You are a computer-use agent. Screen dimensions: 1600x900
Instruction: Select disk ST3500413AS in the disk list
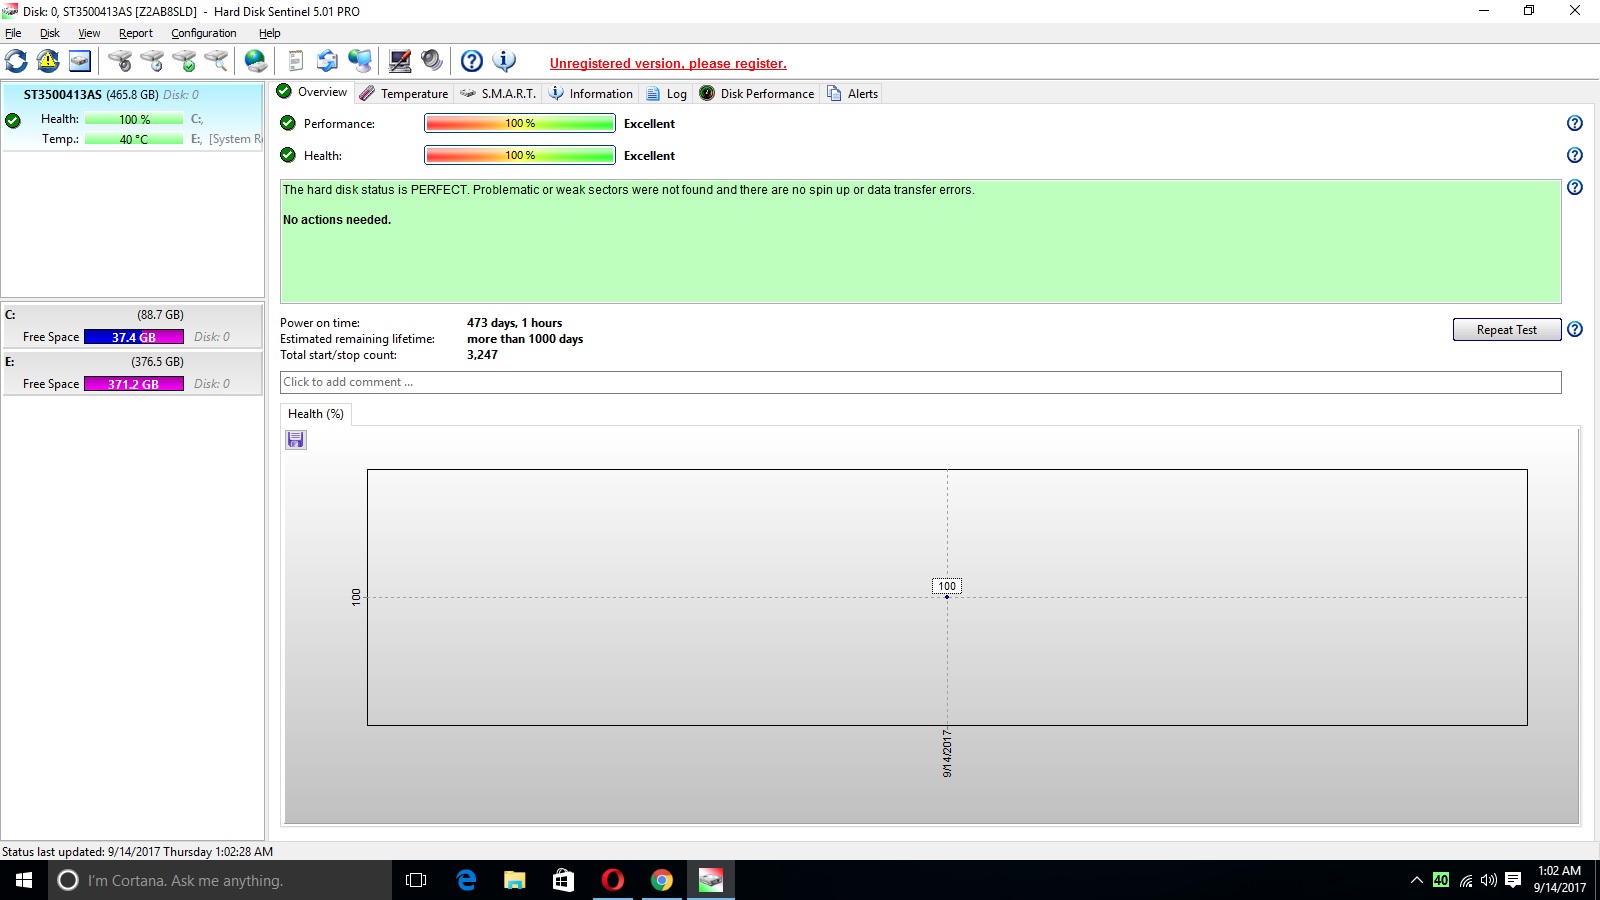pyautogui.click(x=132, y=117)
